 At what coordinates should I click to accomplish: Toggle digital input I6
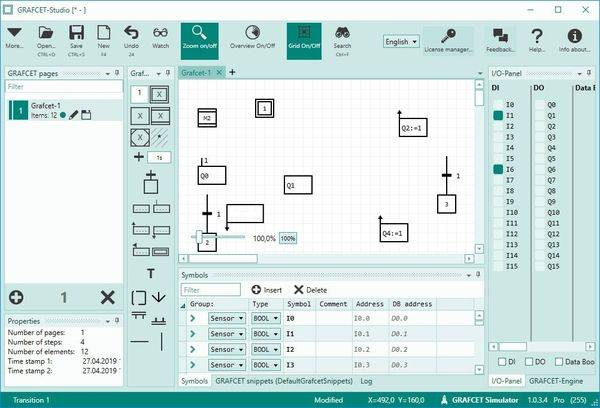[x=498, y=169]
